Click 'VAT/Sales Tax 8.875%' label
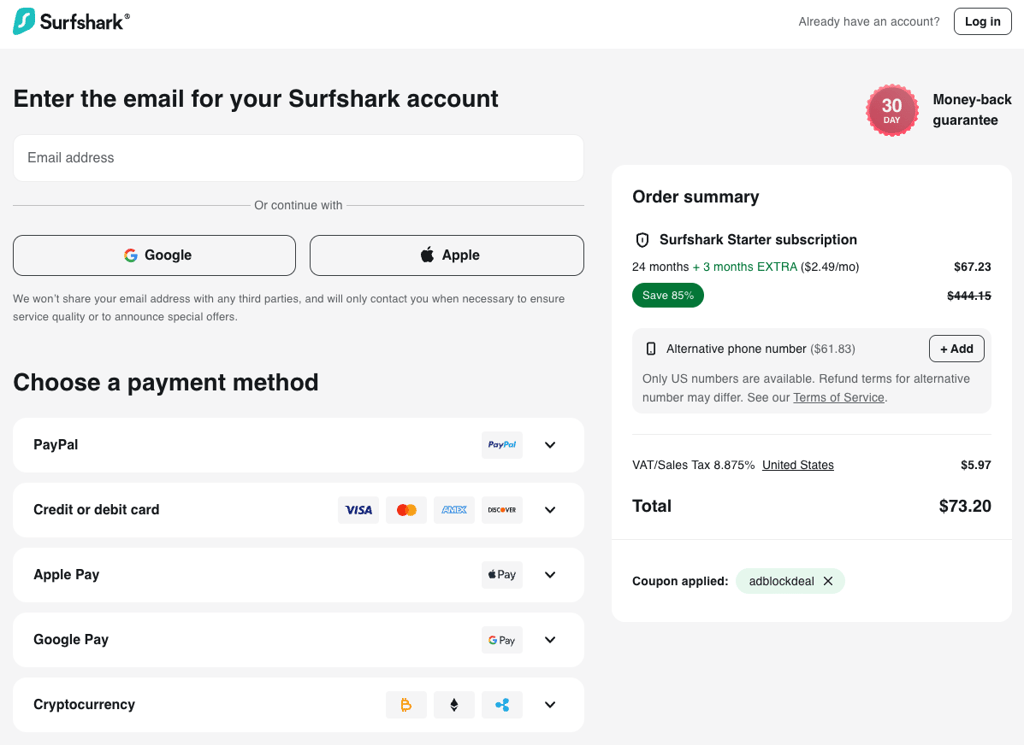The width and height of the screenshot is (1024, 745). (x=693, y=465)
